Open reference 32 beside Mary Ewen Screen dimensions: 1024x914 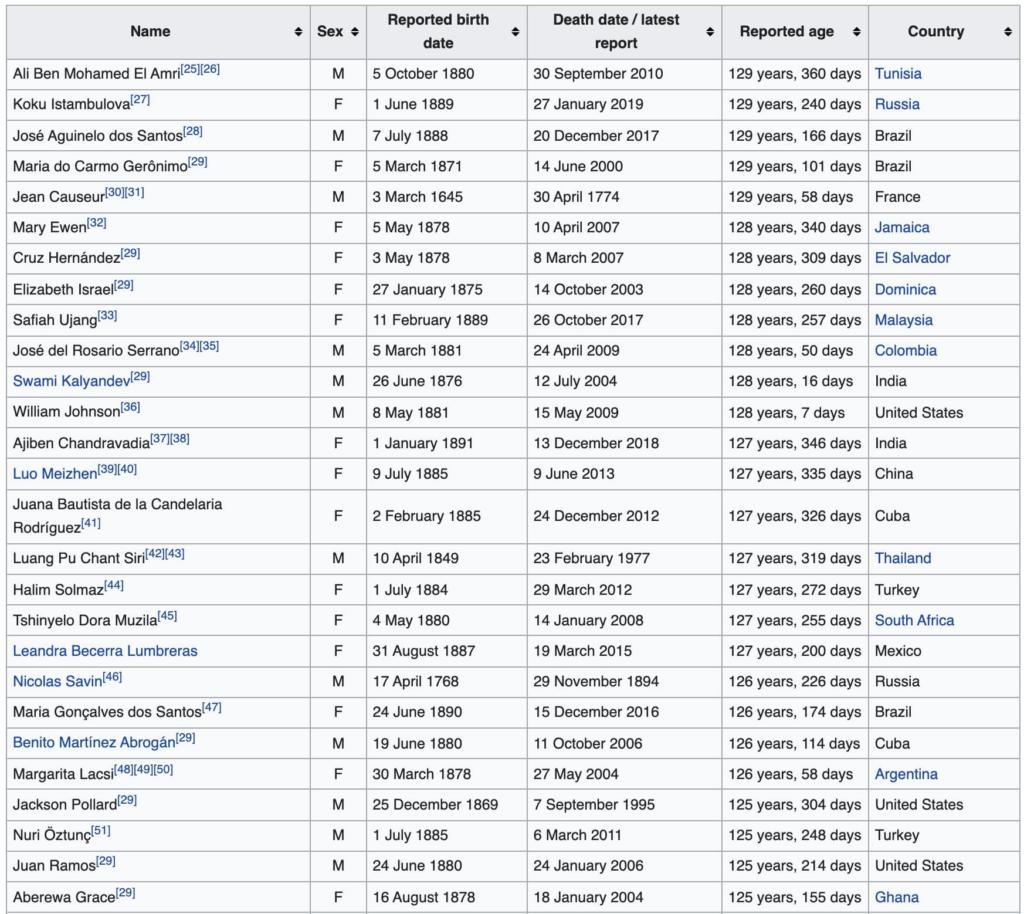point(96,223)
